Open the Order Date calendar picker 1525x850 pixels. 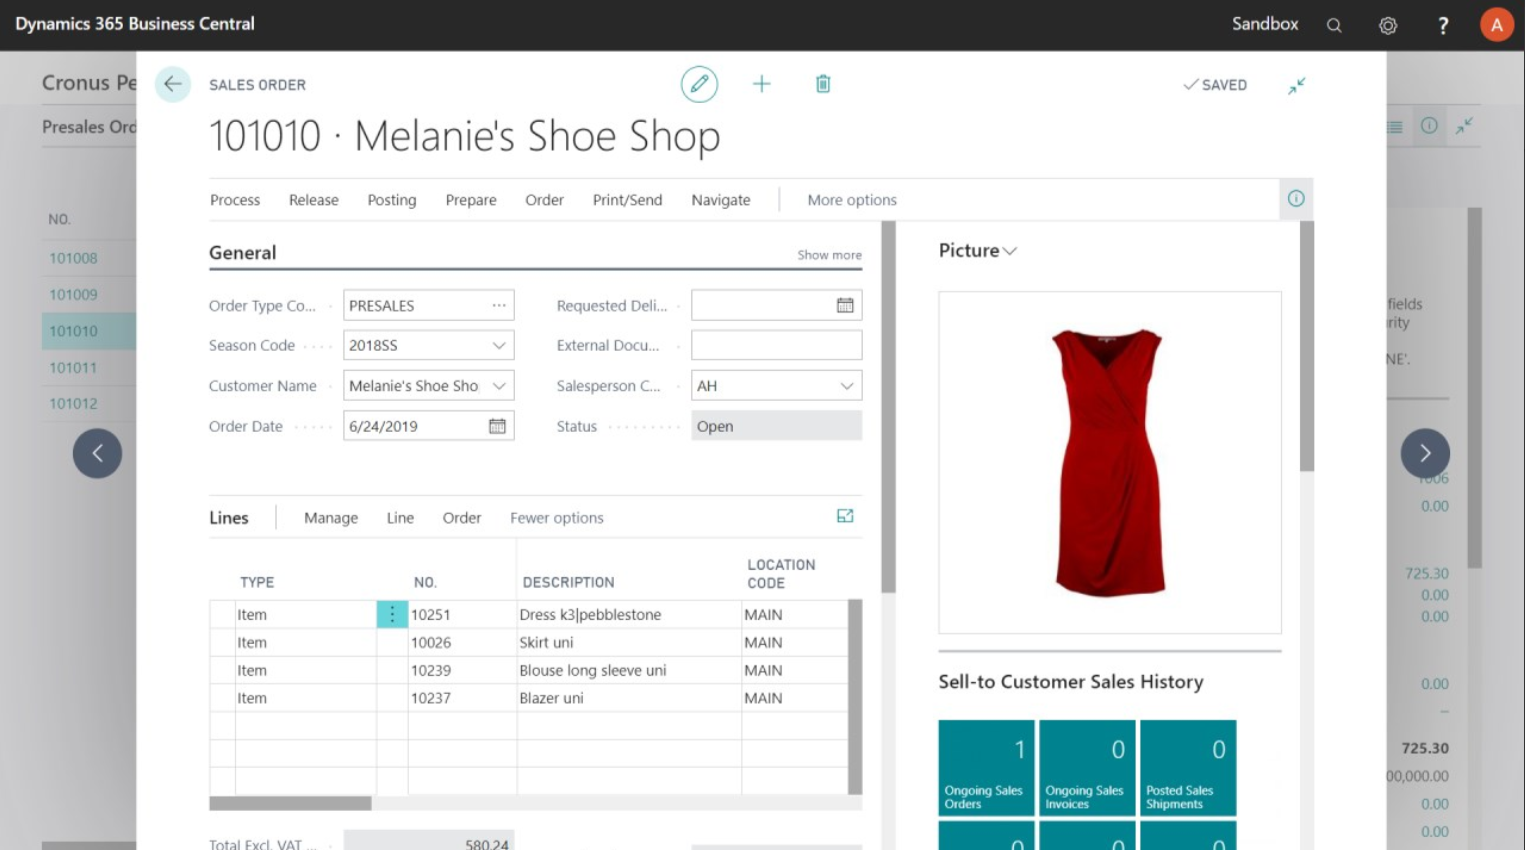click(497, 426)
